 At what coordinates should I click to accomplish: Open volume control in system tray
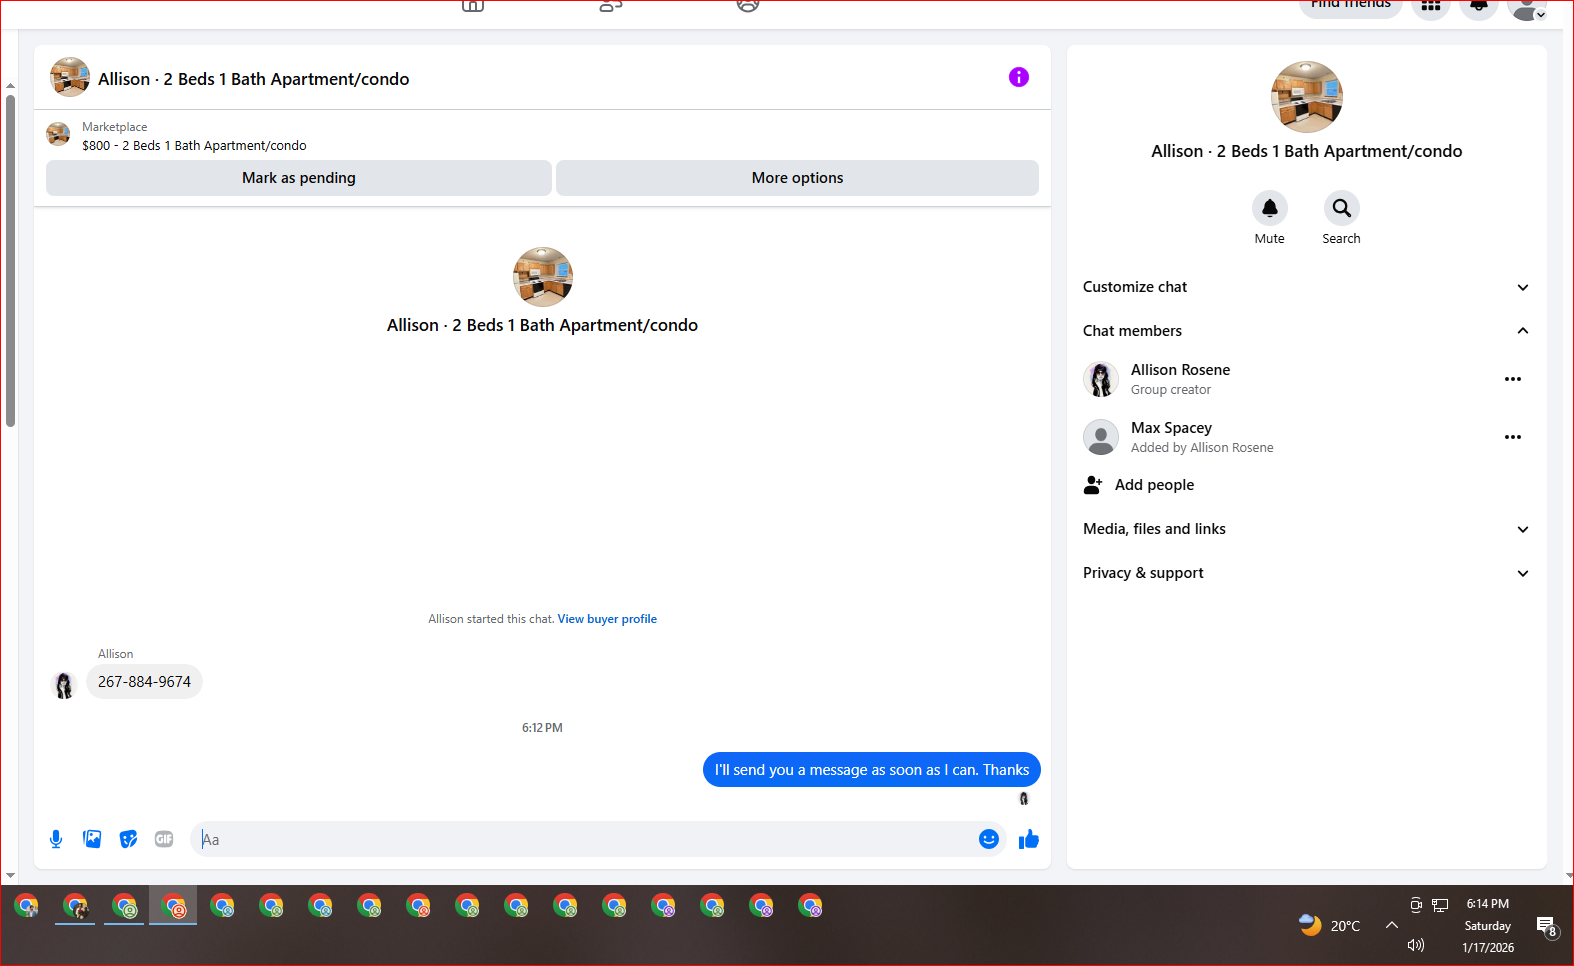coord(1415,945)
